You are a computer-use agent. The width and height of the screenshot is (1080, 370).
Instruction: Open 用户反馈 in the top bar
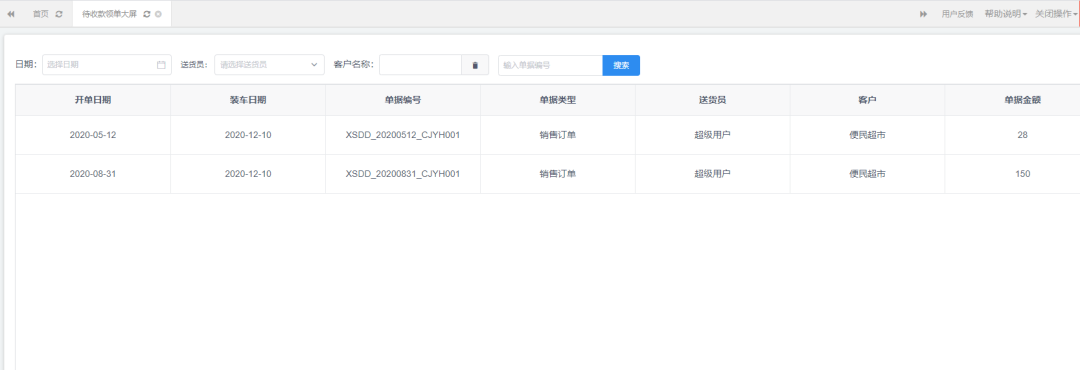pyautogui.click(x=957, y=14)
